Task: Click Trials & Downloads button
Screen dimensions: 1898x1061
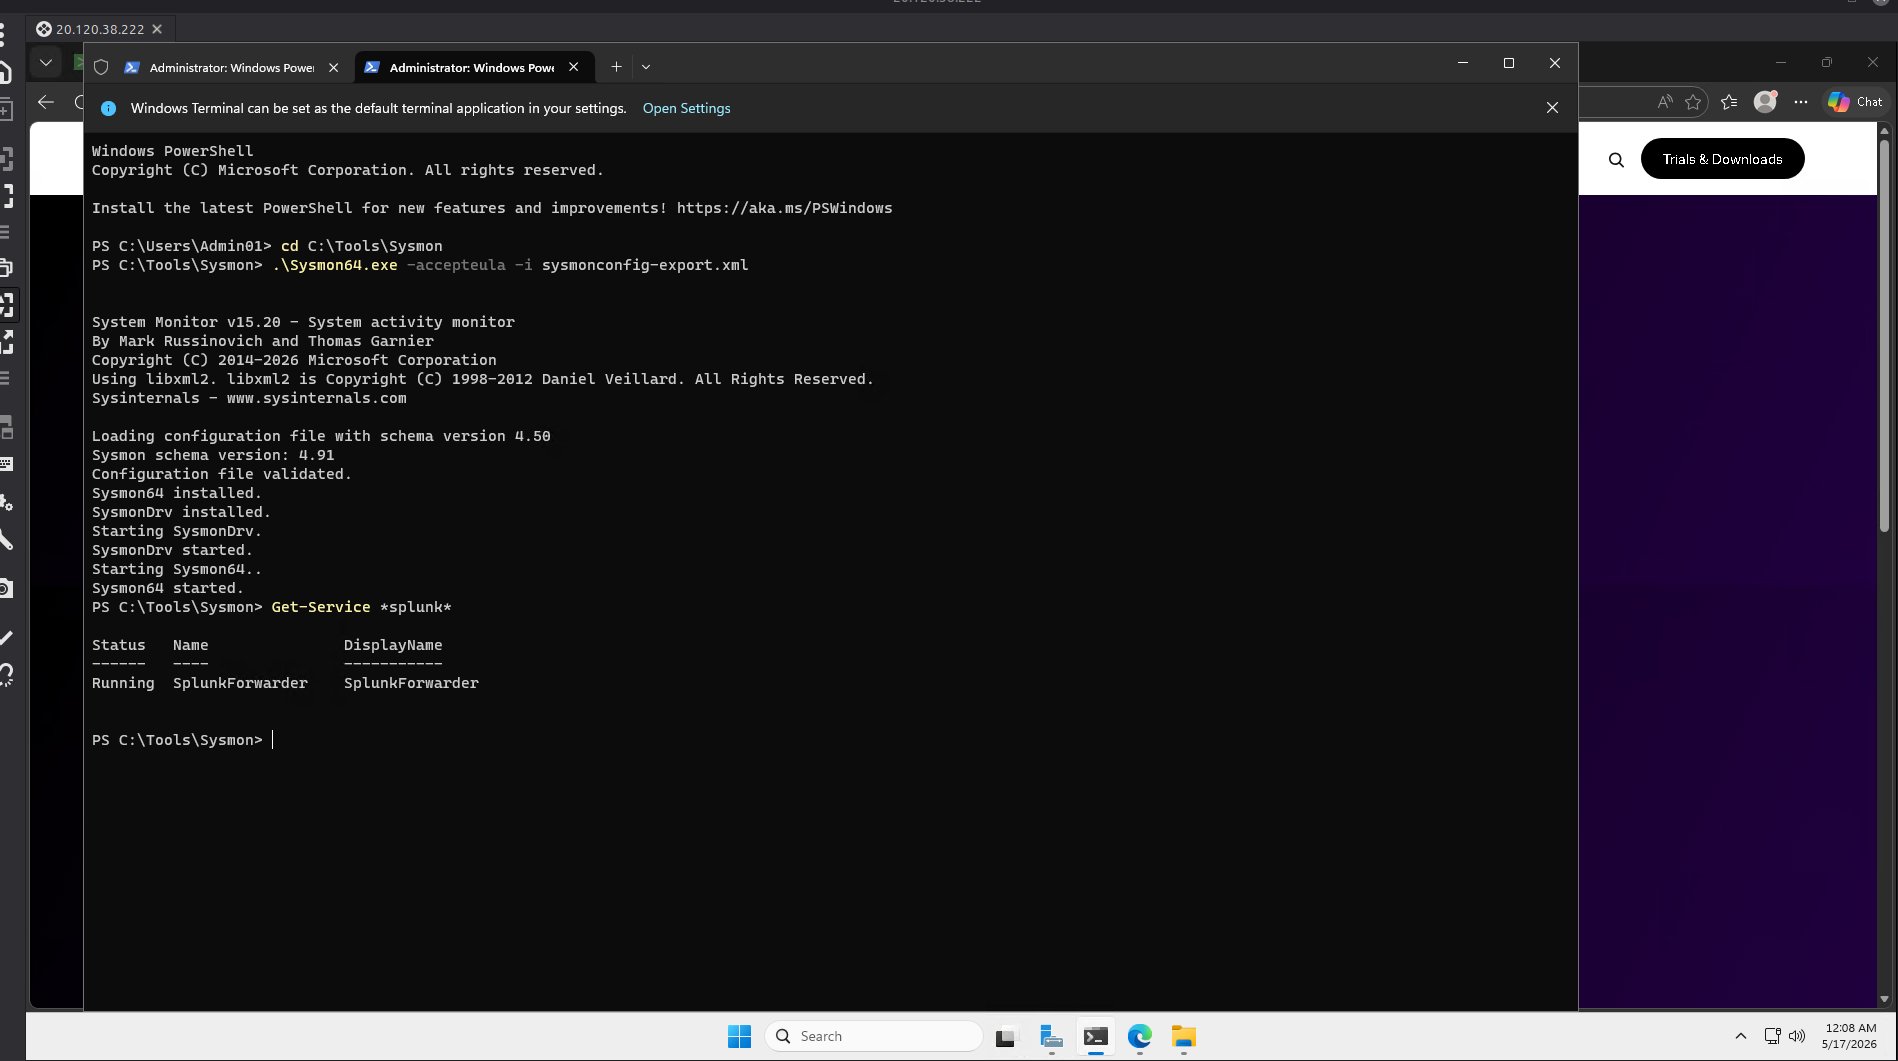Action: click(1722, 159)
